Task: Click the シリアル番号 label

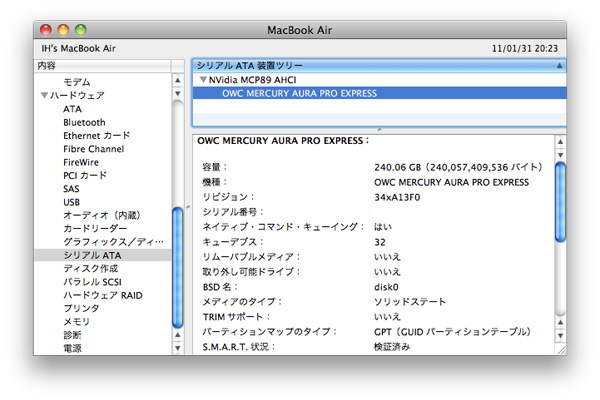Action: pyautogui.click(x=233, y=212)
